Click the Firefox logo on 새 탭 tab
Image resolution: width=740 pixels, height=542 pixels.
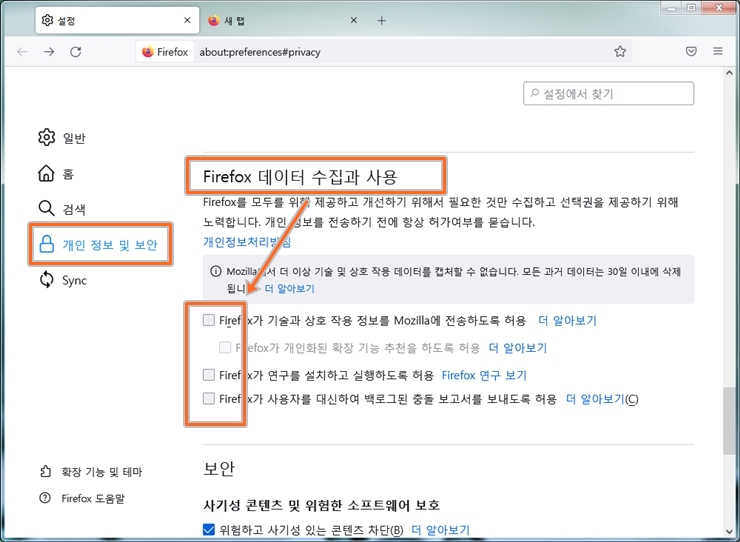213,20
